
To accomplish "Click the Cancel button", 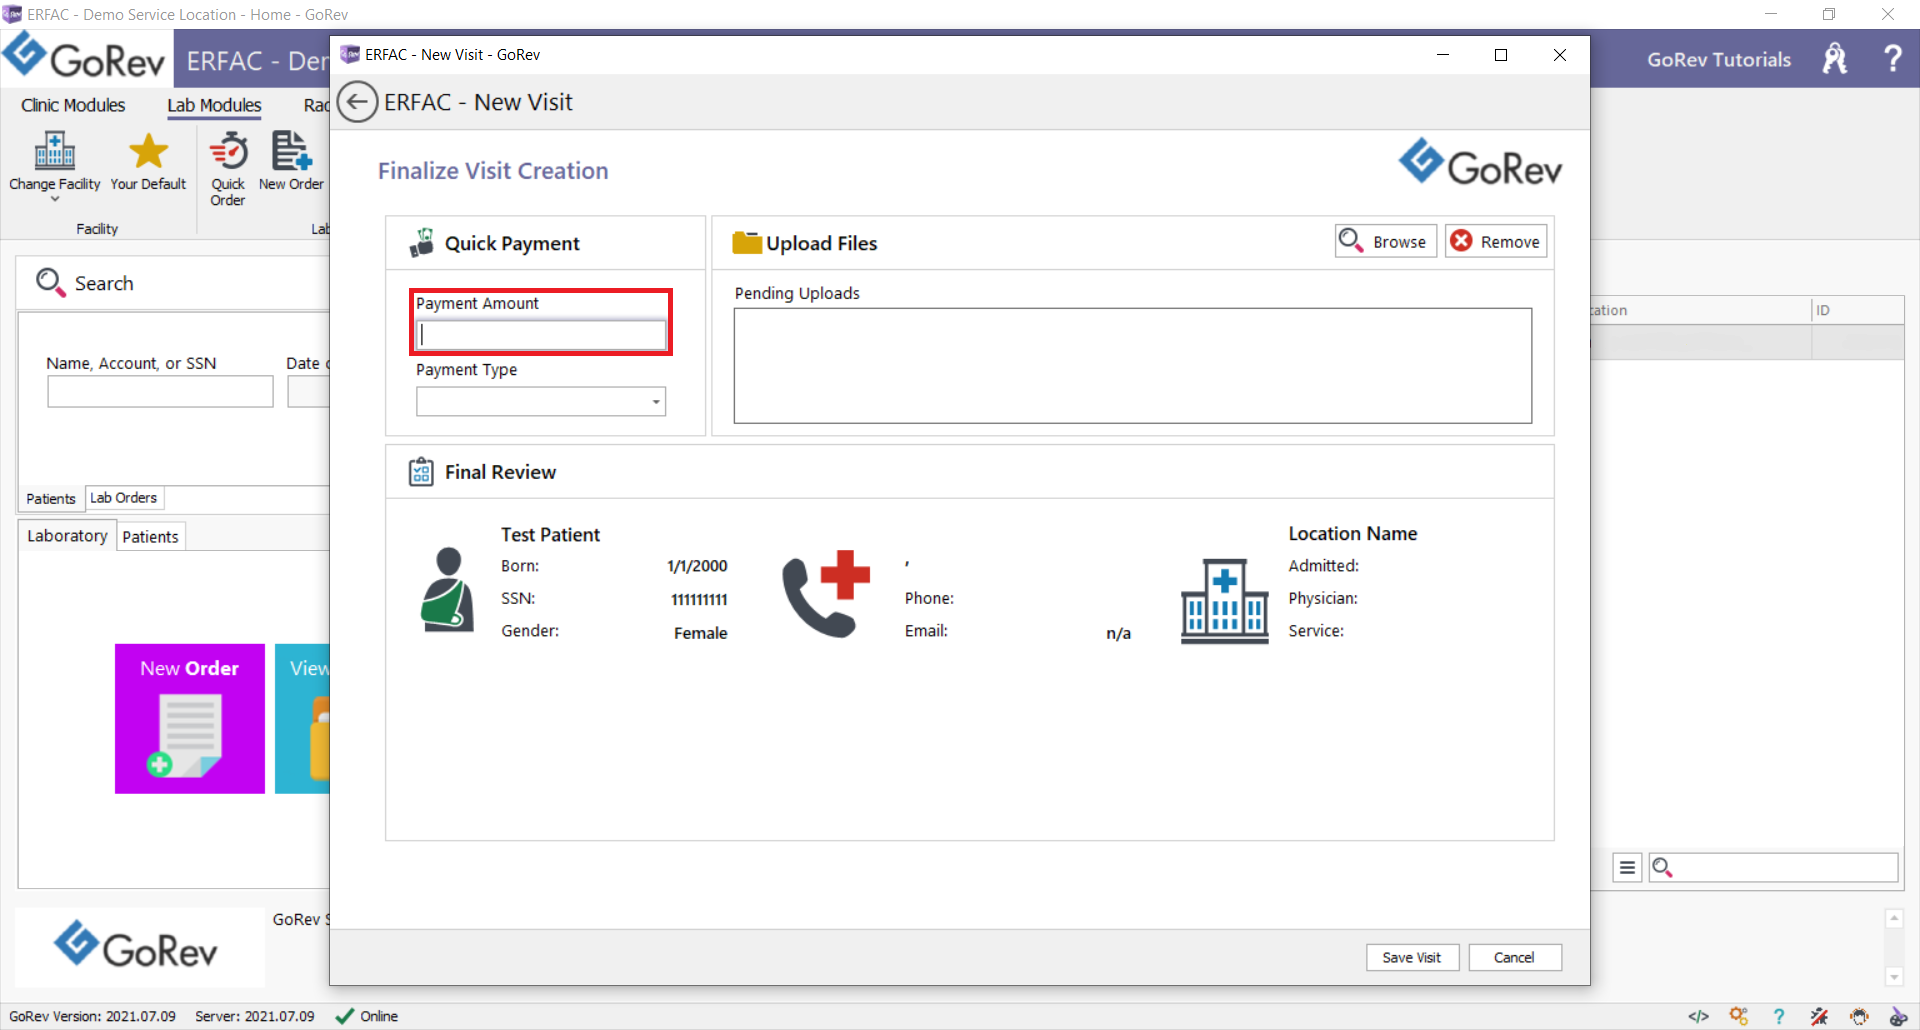I will pos(1514,957).
